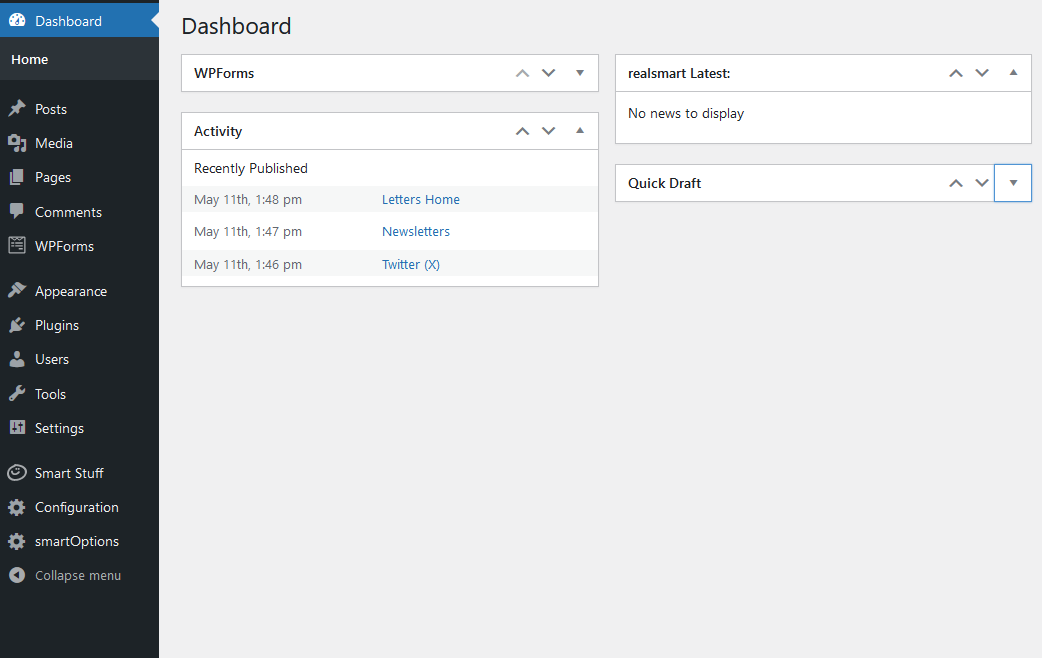This screenshot has height=658, width=1042.
Task: Move the Activity widget down
Action: click(x=548, y=131)
